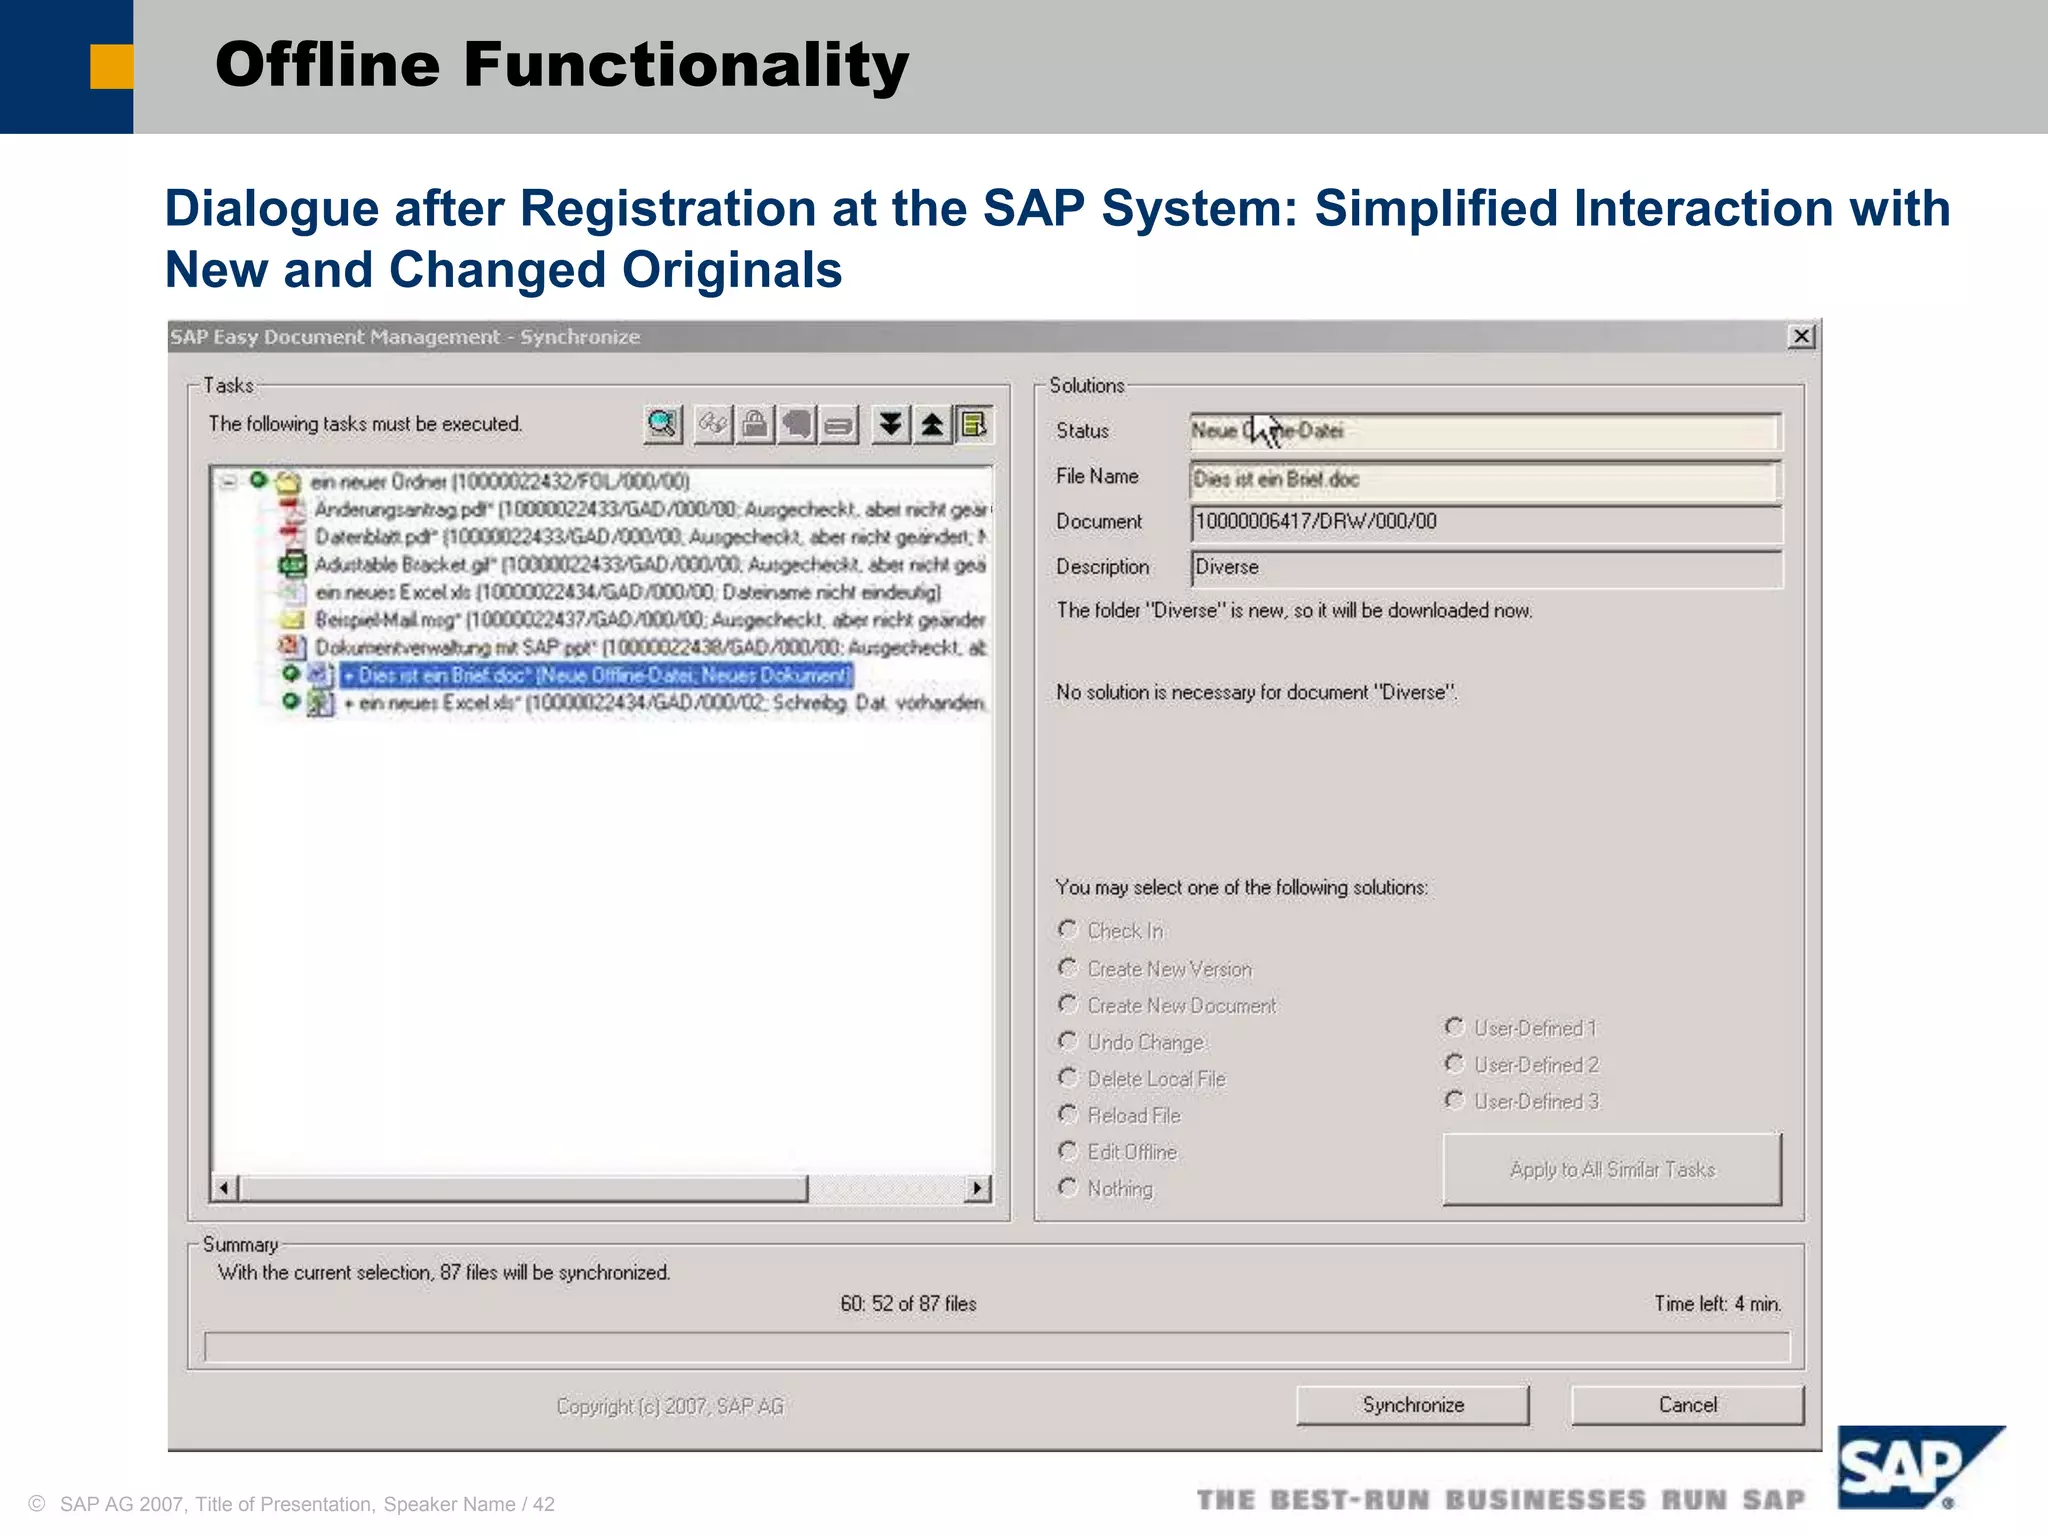Click the magnifier search icon in Tasks toolbar
The image size is (2048, 1536).
coord(662,425)
